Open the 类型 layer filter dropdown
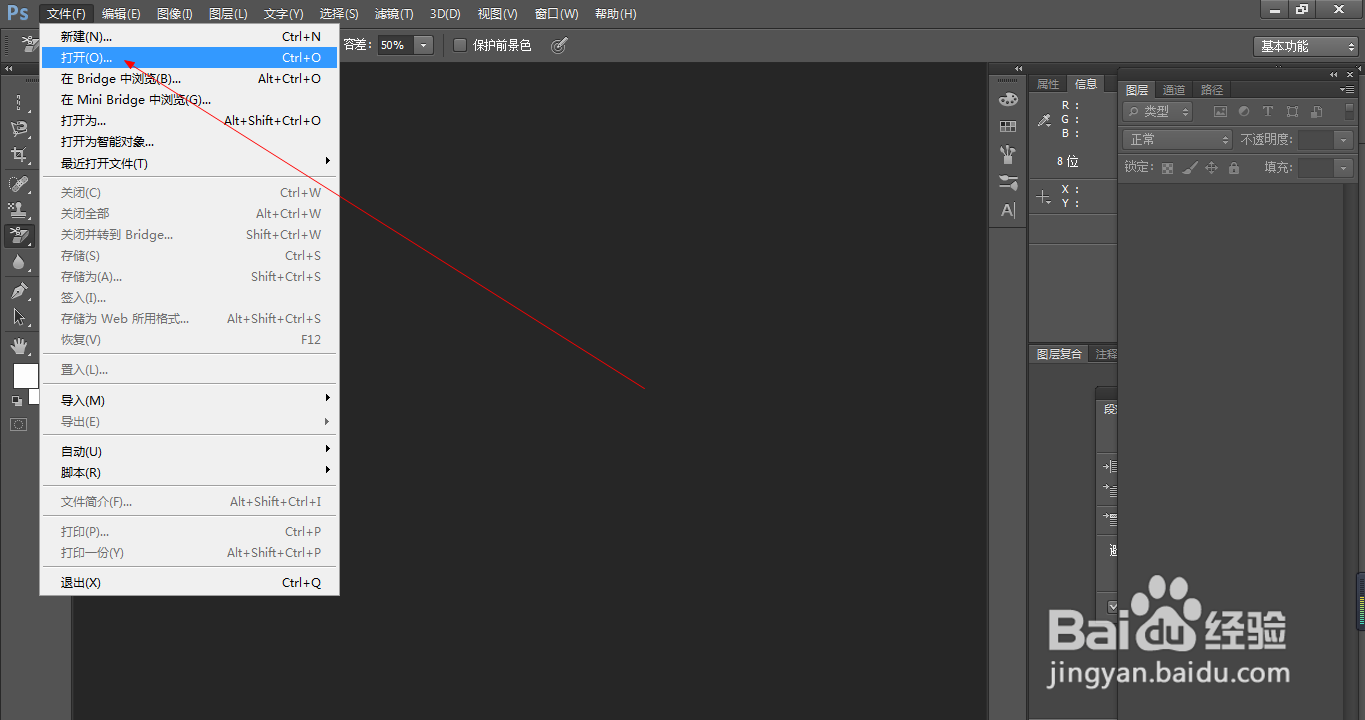 (1158, 112)
